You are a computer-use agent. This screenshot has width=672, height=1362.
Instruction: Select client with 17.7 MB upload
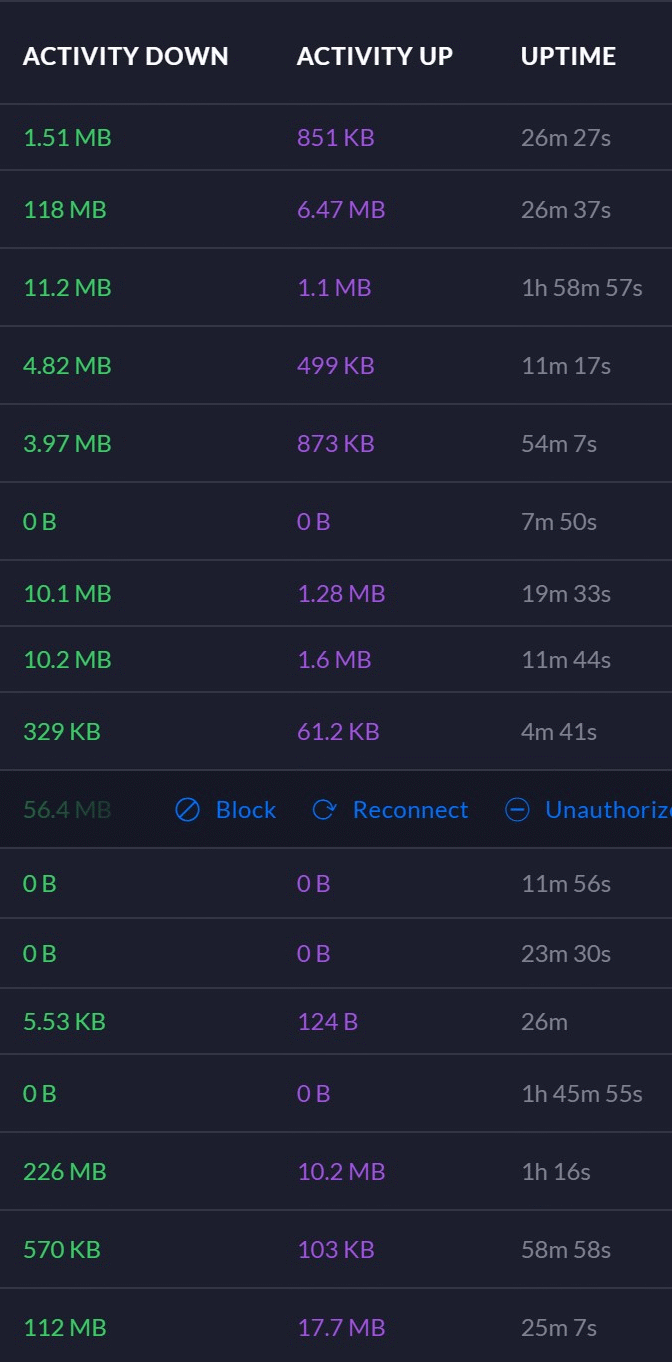(336, 1328)
